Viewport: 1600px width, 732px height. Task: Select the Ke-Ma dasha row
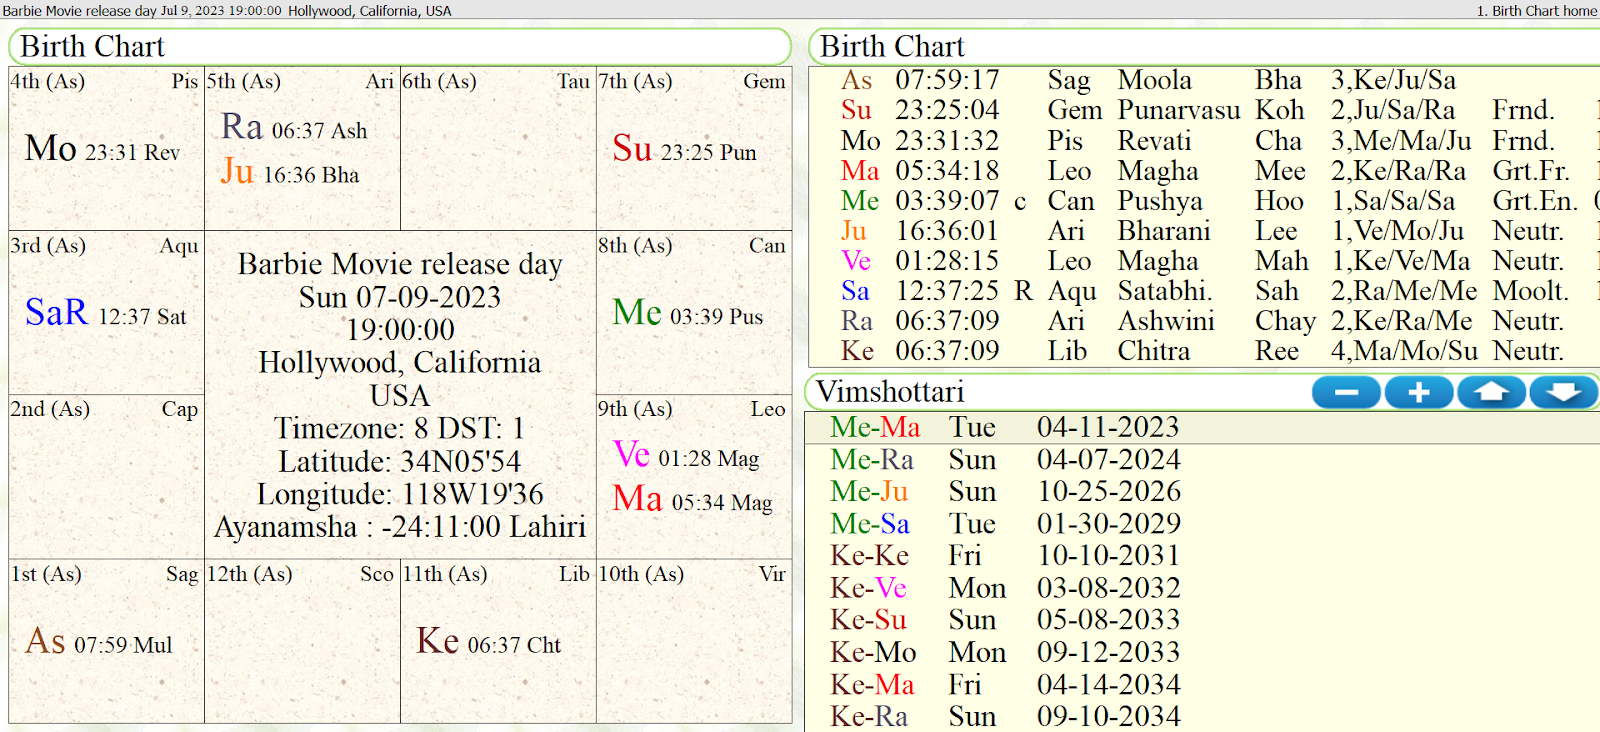(1202, 684)
